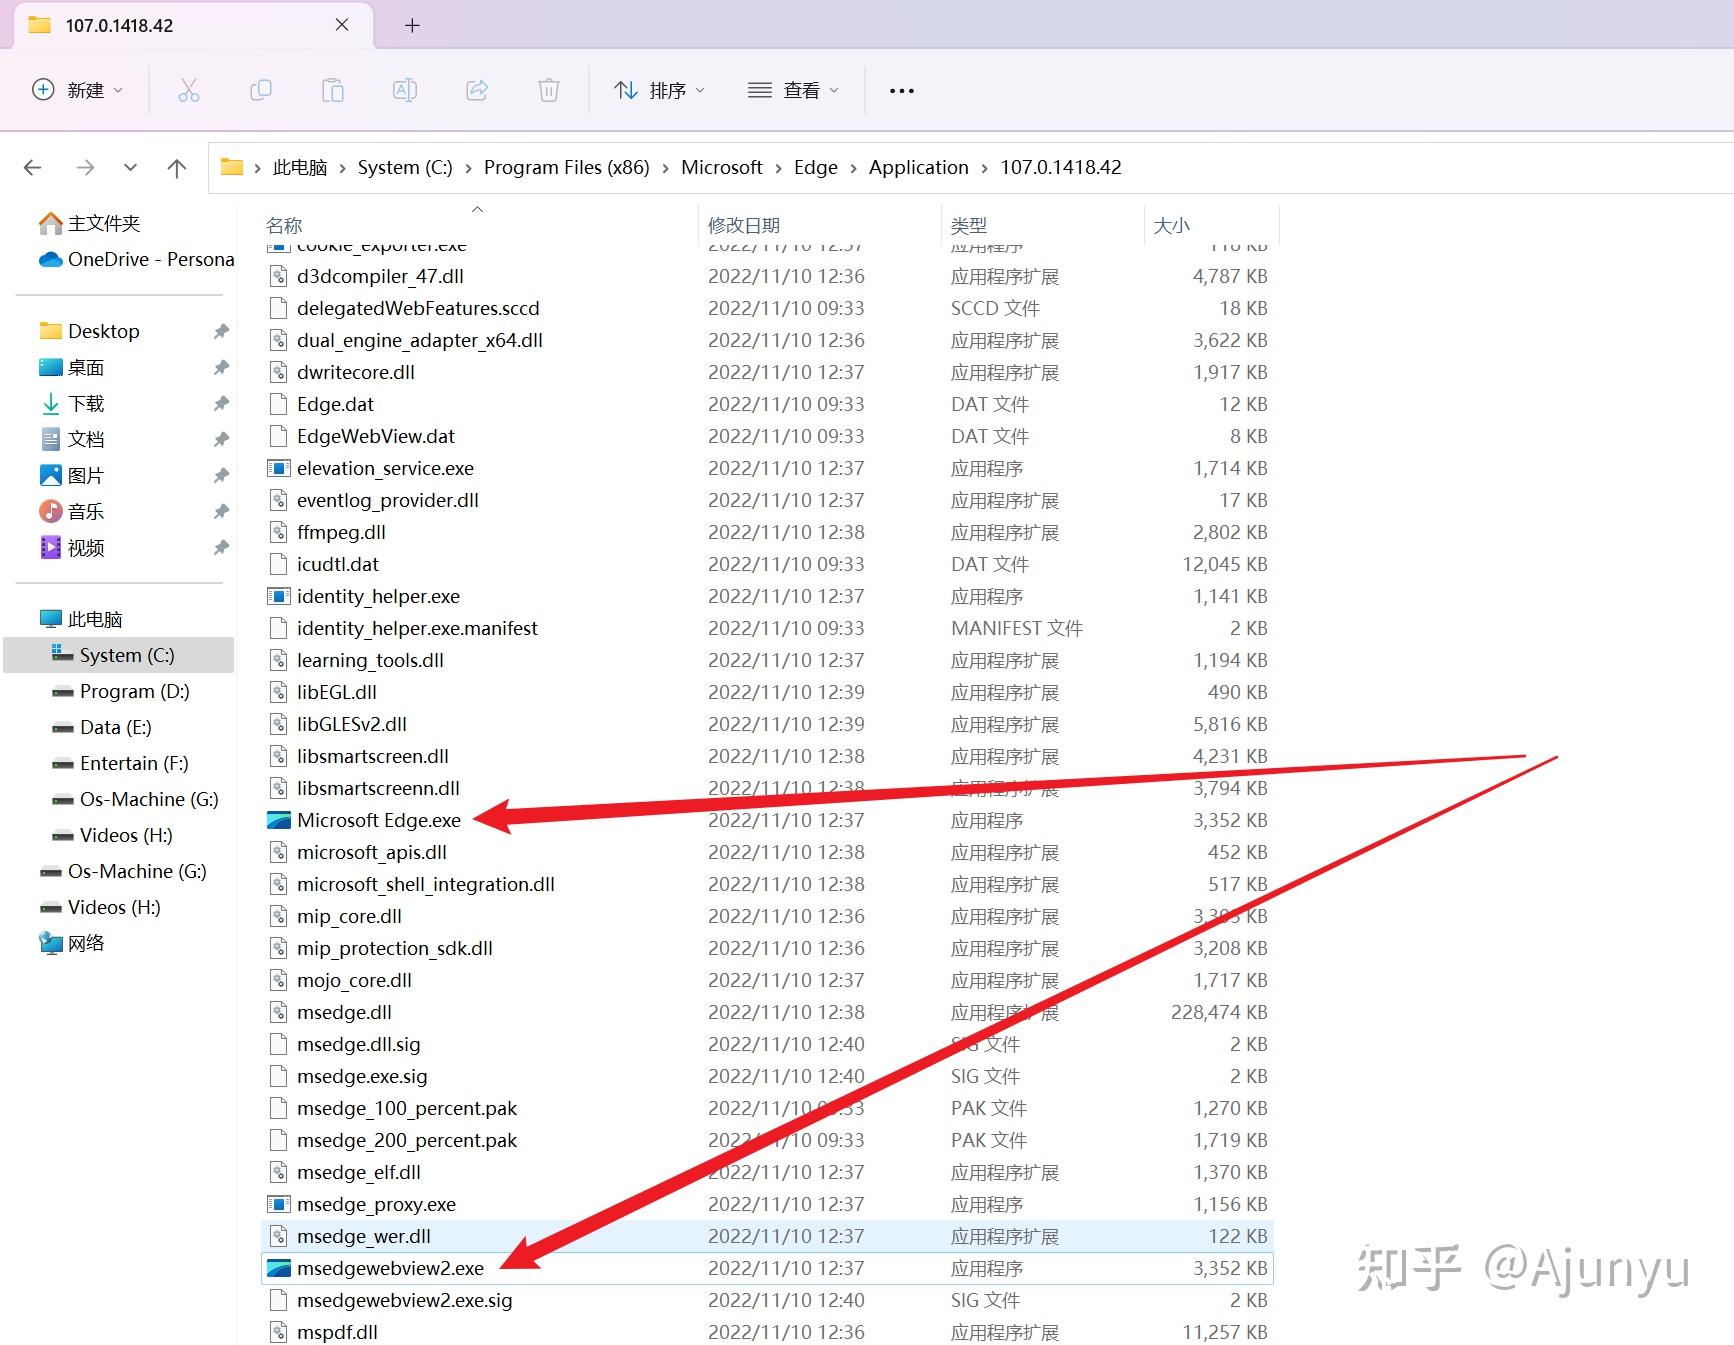Image resolution: width=1734 pixels, height=1345 pixels.
Task: Click the Share icon in the toolbar
Action: click(x=477, y=90)
